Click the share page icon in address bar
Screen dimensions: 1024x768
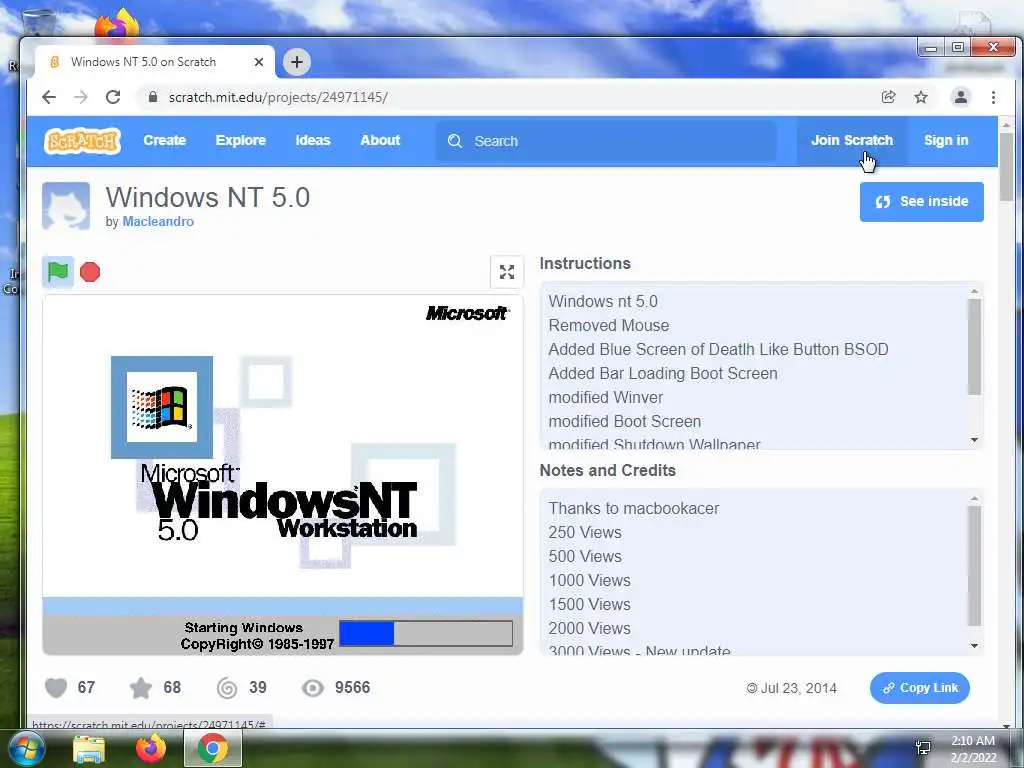[888, 97]
